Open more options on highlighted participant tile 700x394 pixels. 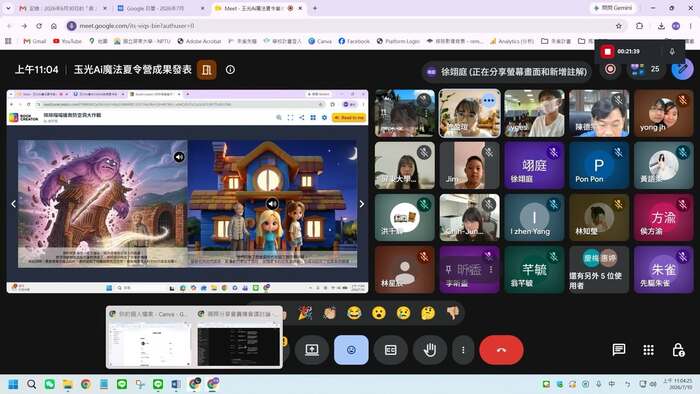tap(489, 100)
